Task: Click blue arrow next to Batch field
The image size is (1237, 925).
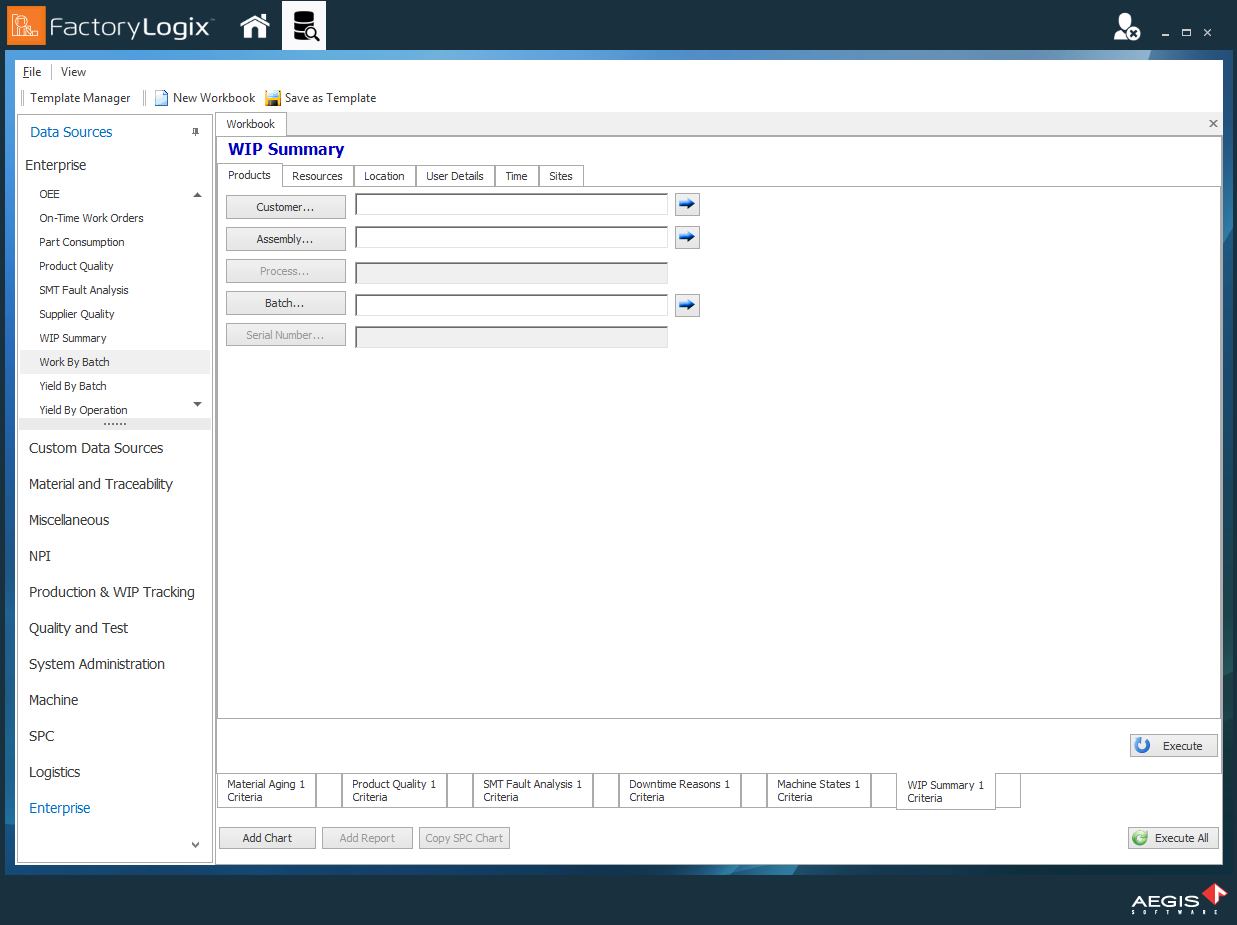Action: coord(687,305)
